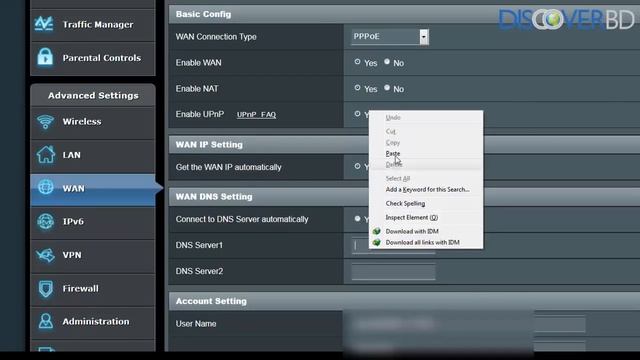This screenshot has height=360, width=640.
Task: Click the DNS Server1 input field
Action: point(393,245)
